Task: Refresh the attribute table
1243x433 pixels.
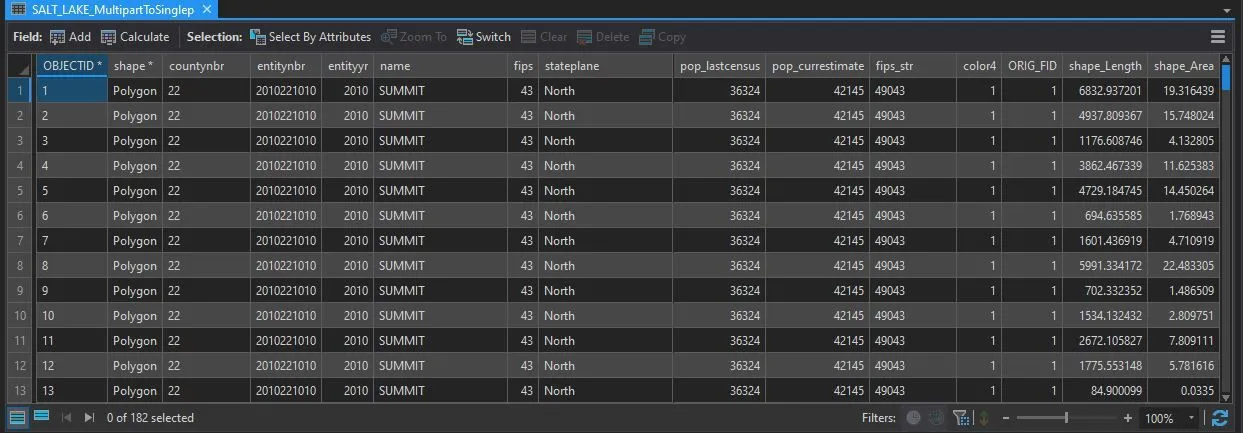Action: click(x=1220, y=418)
